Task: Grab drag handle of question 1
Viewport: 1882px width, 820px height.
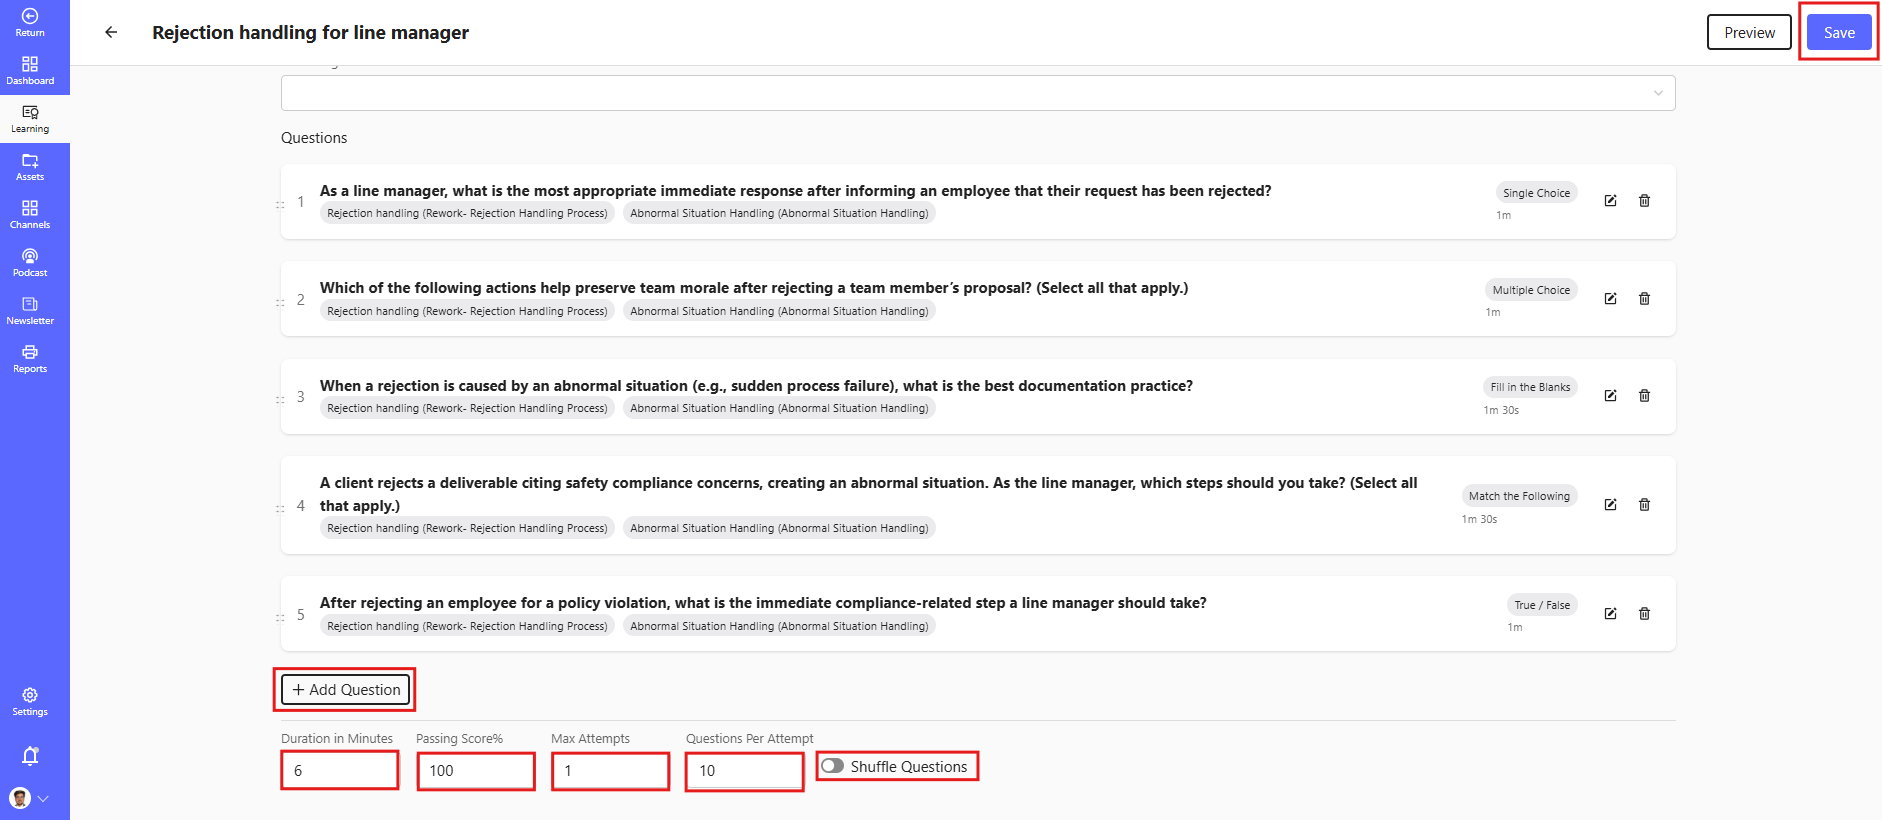Action: 280,205
